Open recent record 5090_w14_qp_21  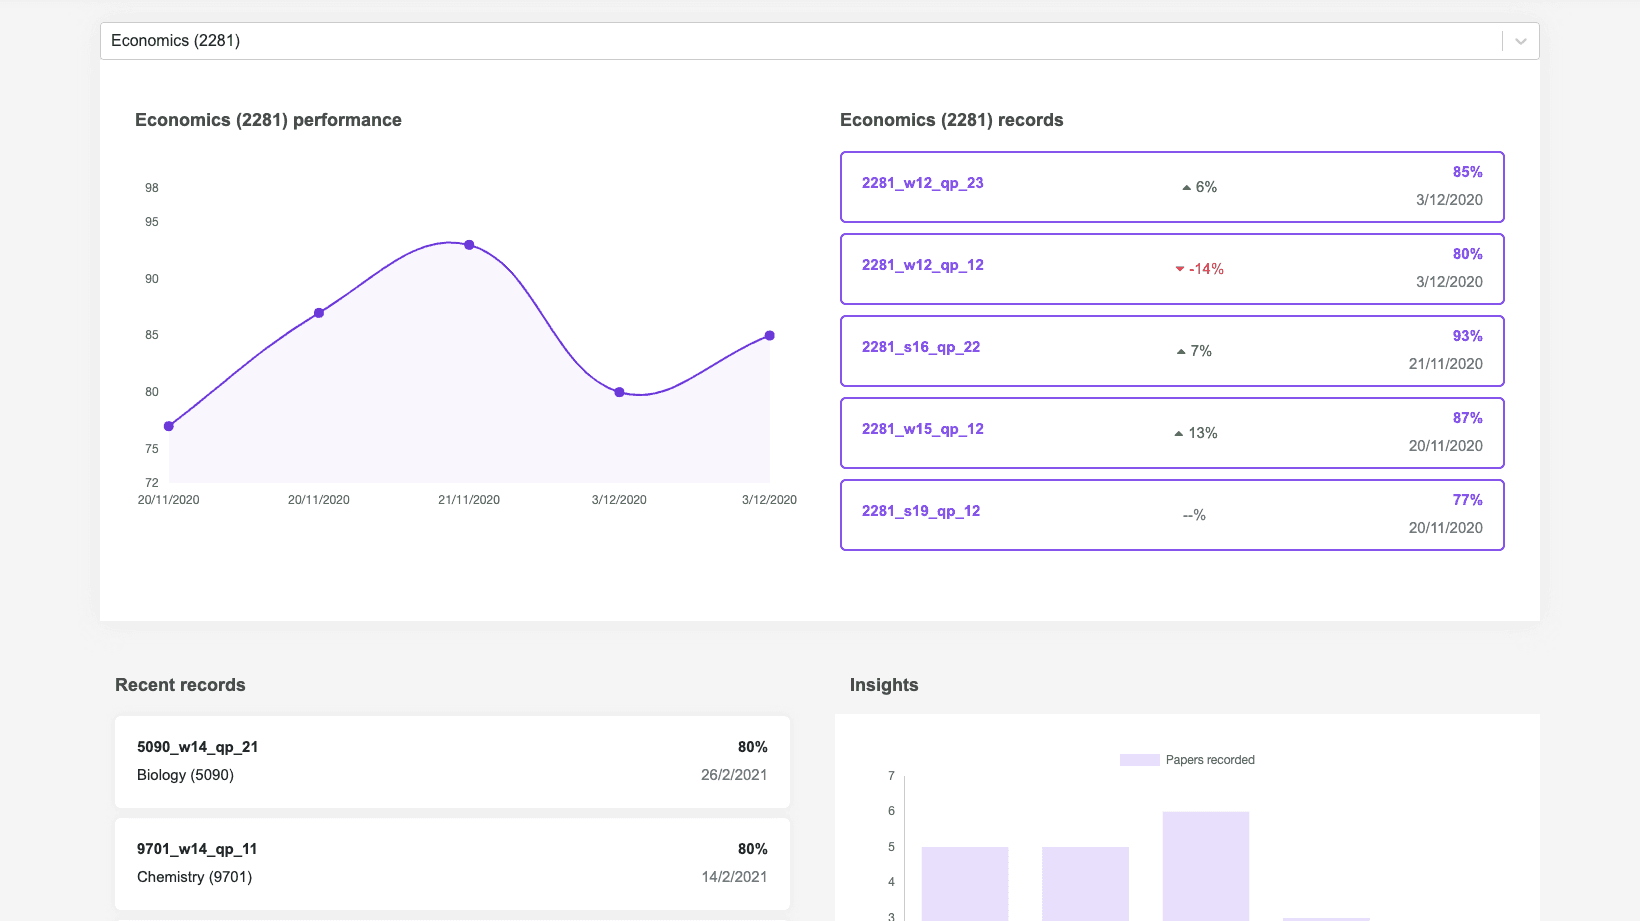[452, 761]
